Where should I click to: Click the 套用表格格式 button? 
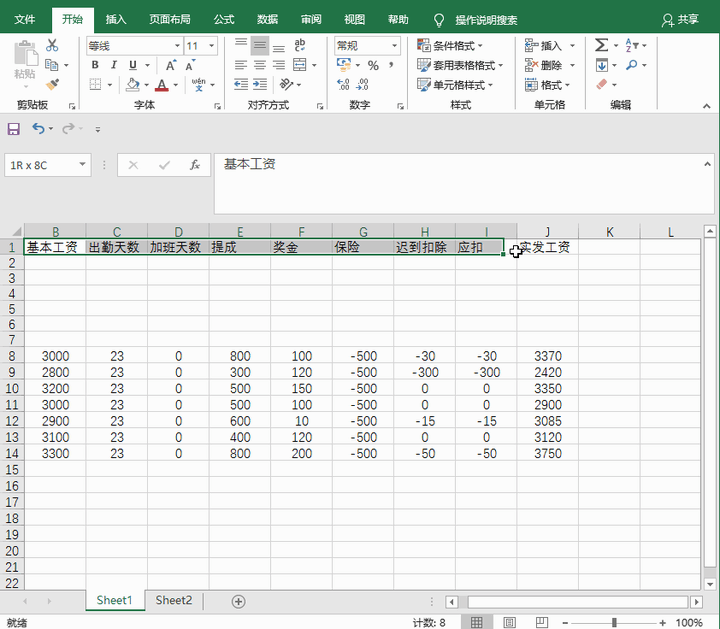(x=459, y=66)
